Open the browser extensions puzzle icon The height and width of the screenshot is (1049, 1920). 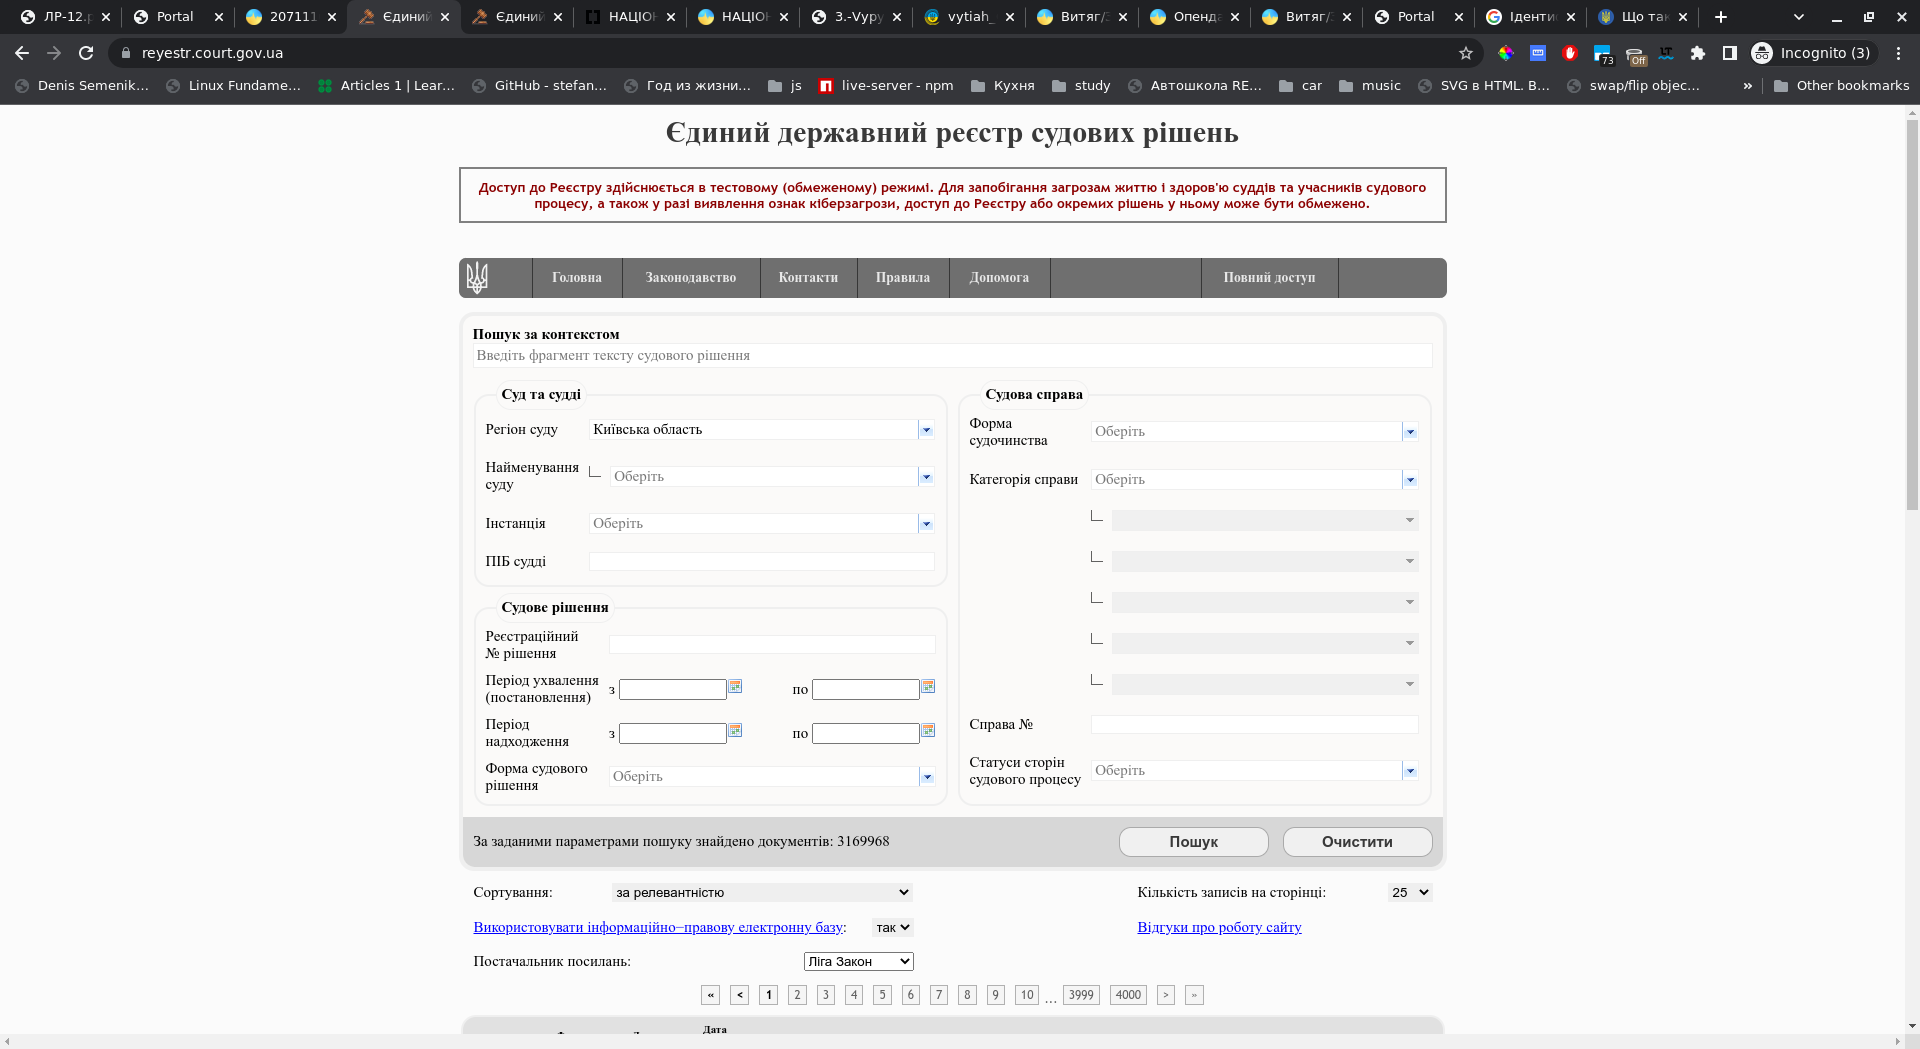tap(1697, 53)
